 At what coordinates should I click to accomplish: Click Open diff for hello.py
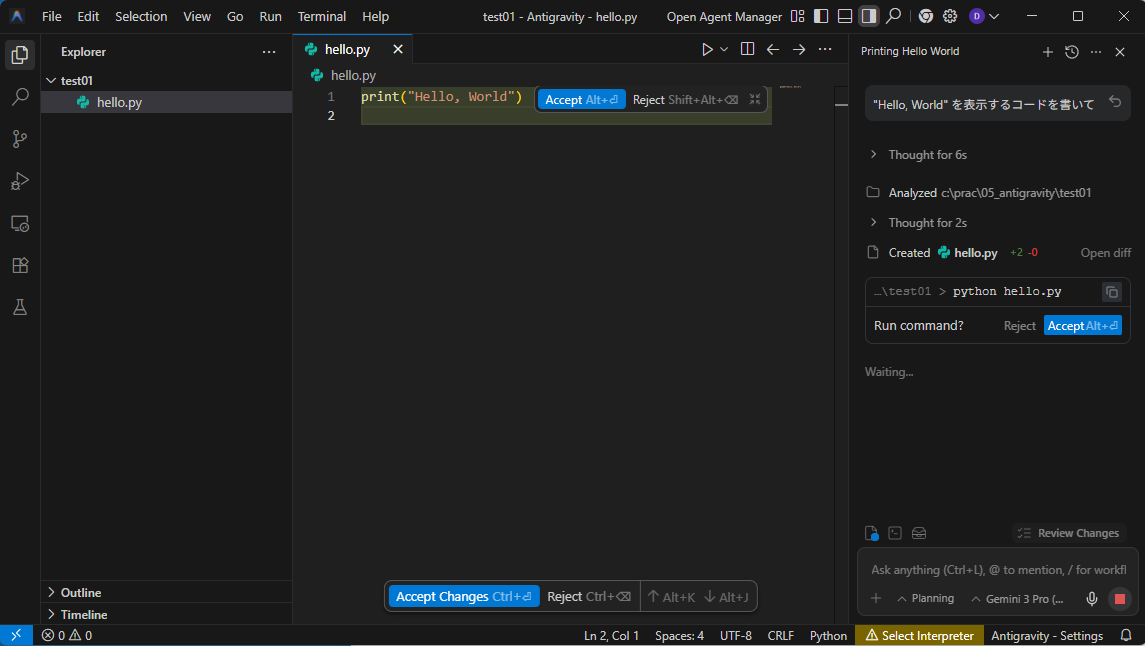pos(1106,253)
